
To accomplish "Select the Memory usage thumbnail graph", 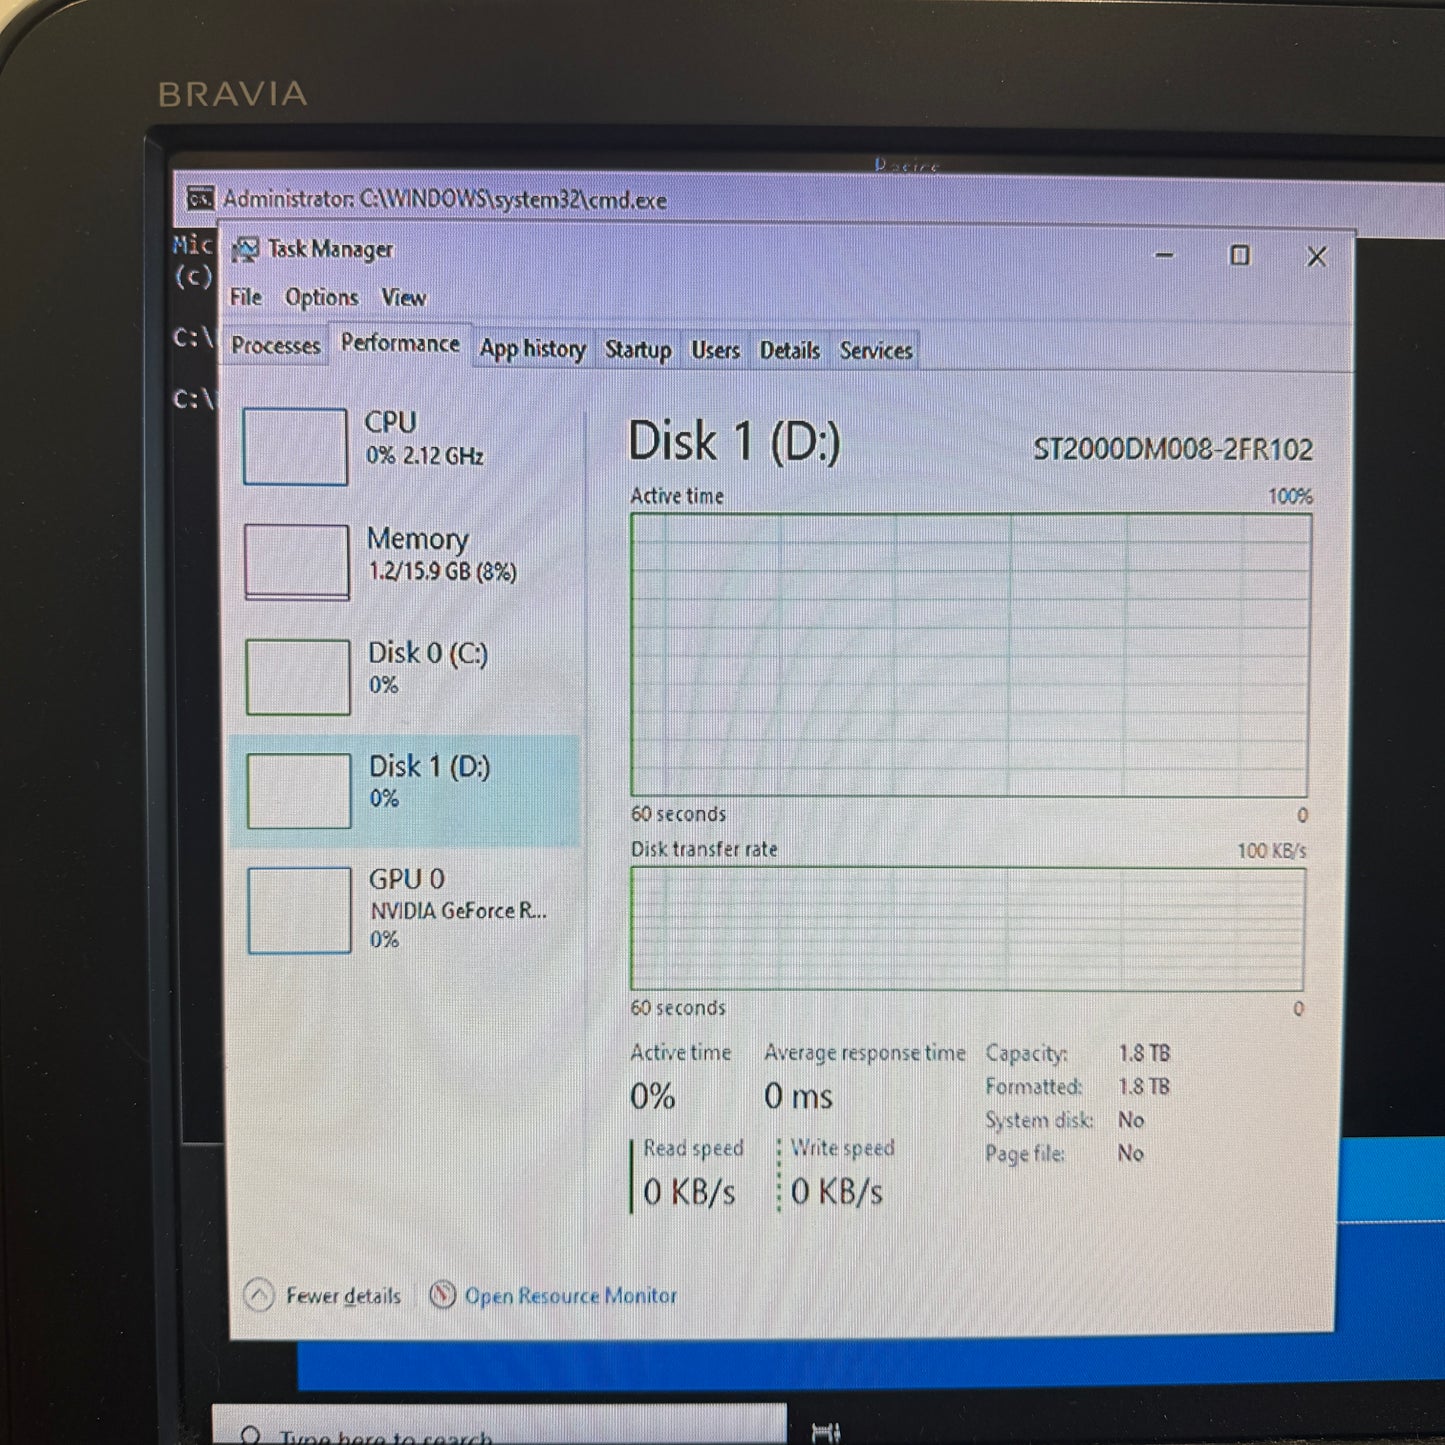I will (x=297, y=562).
